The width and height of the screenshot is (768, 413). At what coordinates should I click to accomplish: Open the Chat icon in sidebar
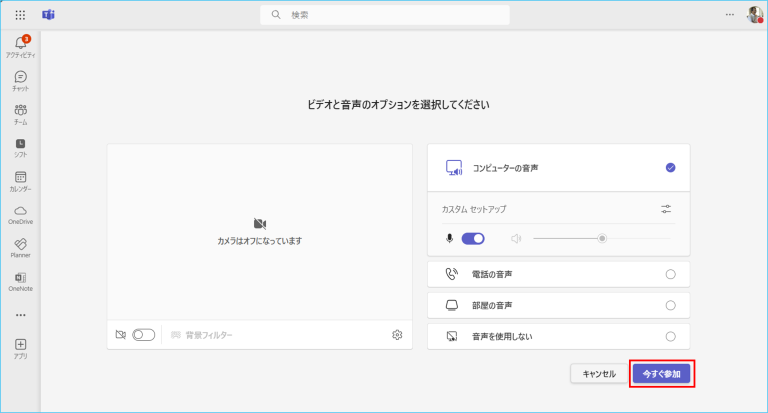pyautogui.click(x=20, y=80)
